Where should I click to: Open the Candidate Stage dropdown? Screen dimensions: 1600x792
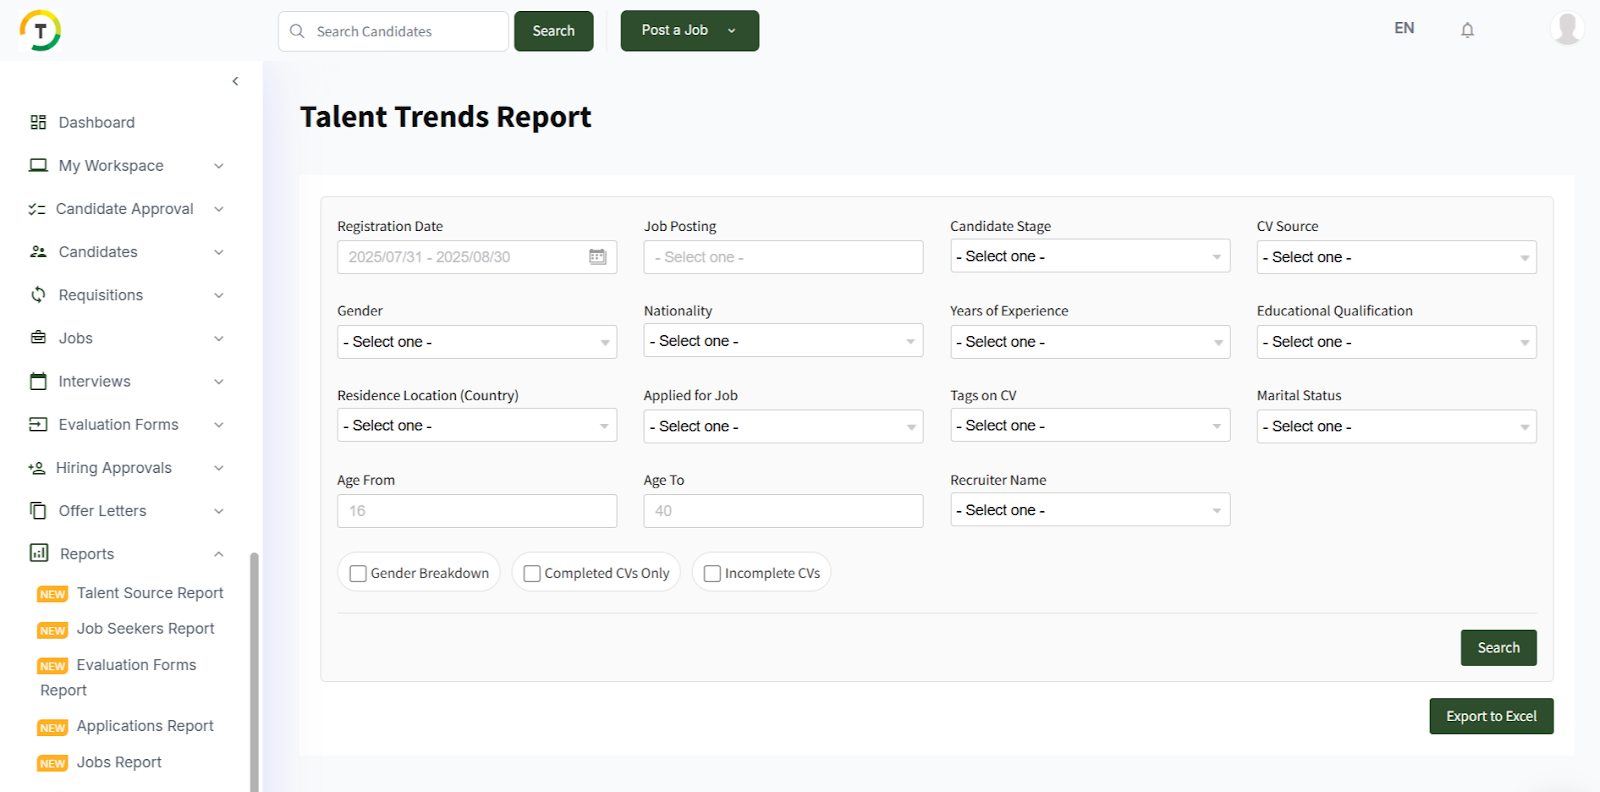[x=1089, y=257]
